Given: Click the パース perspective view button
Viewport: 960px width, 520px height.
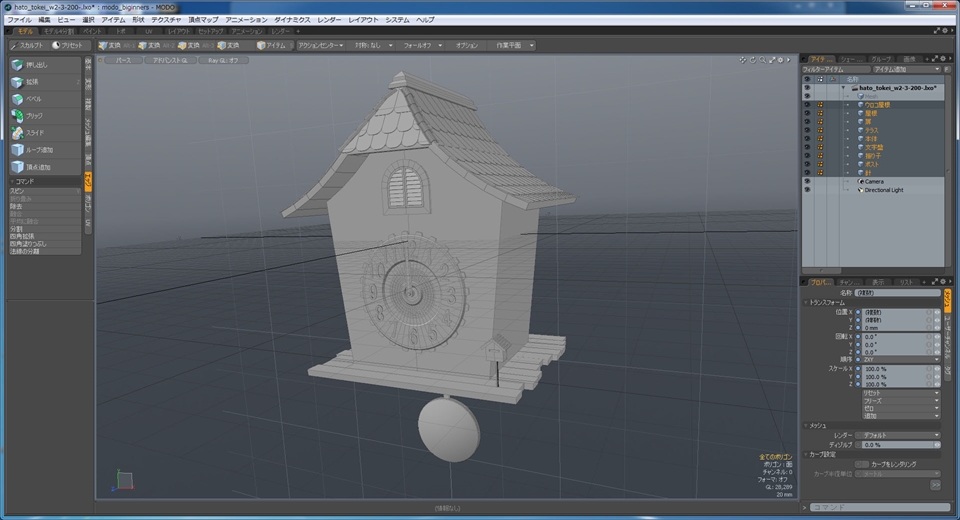Looking at the screenshot, I should pyautogui.click(x=124, y=61).
